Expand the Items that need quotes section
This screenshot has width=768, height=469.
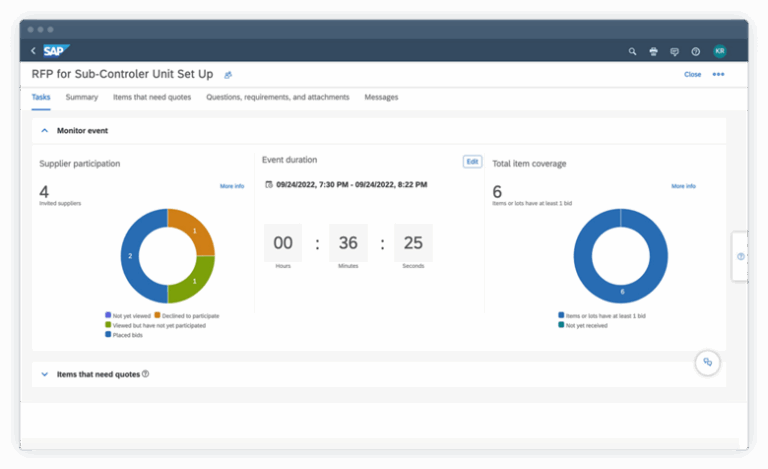click(x=44, y=374)
